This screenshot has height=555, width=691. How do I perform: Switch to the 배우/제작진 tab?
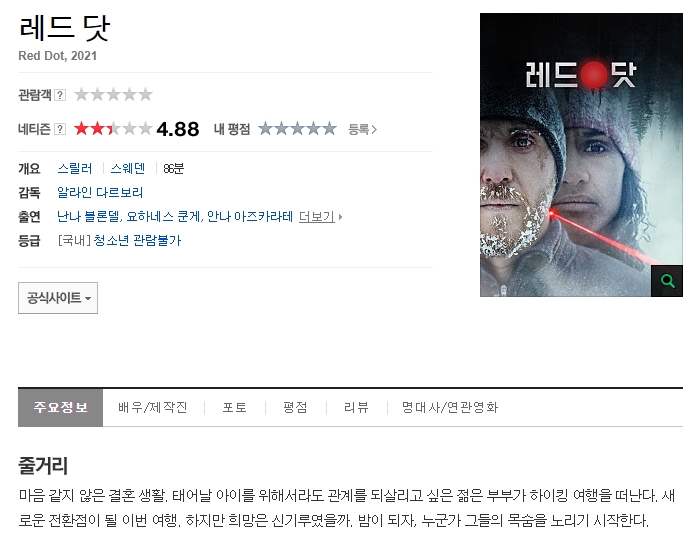click(153, 407)
